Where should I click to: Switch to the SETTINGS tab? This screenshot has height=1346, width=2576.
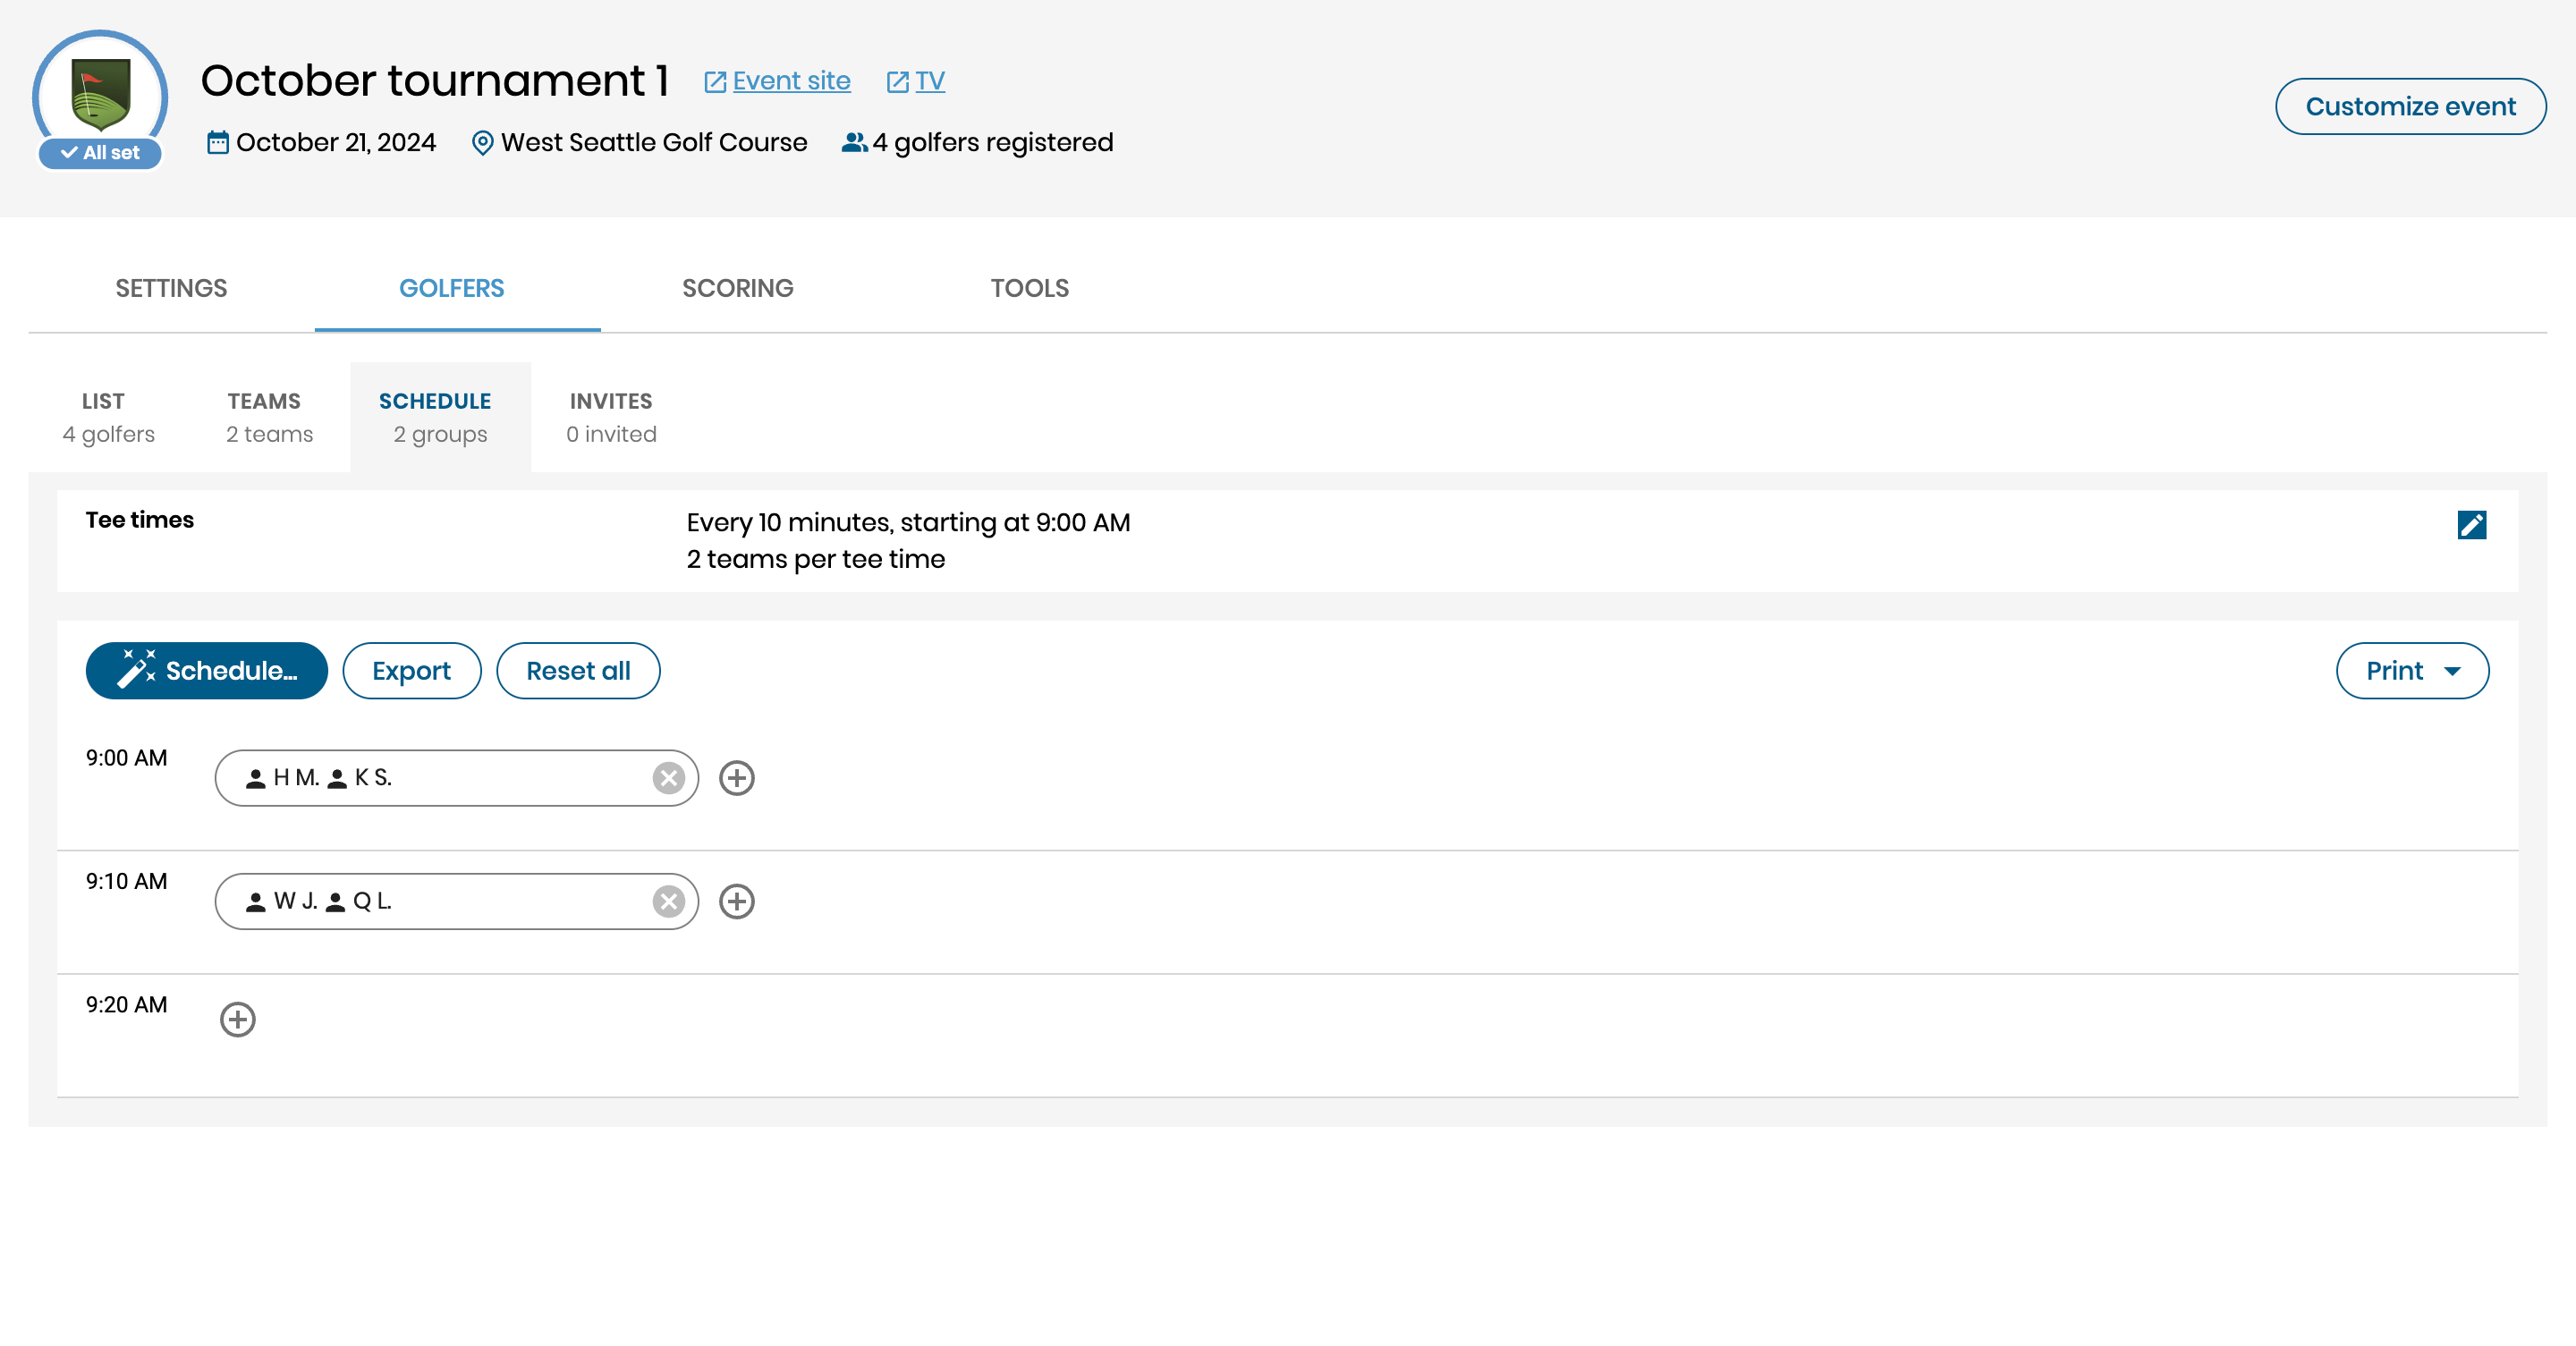coord(171,288)
